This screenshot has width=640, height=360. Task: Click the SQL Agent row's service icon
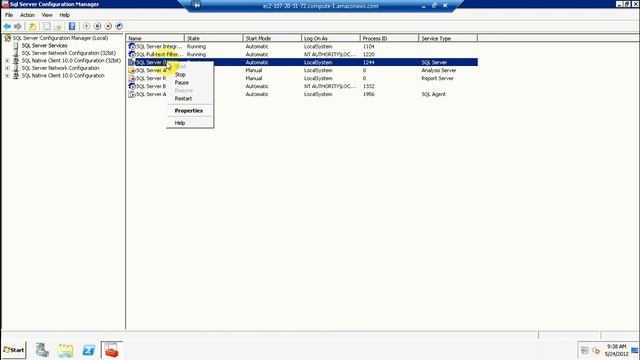[132, 94]
